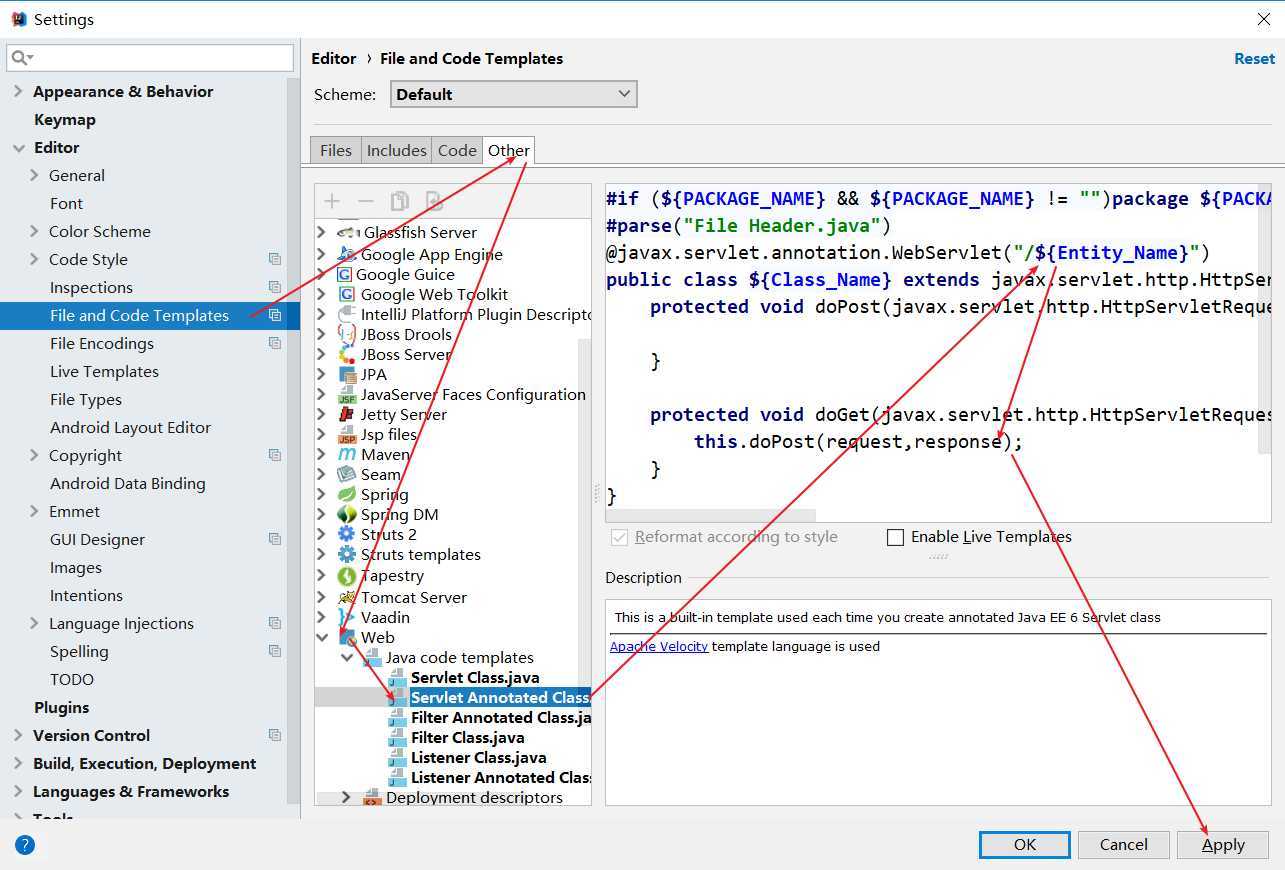Open the Plugins settings page
This screenshot has height=870, width=1285.
(x=61, y=707)
